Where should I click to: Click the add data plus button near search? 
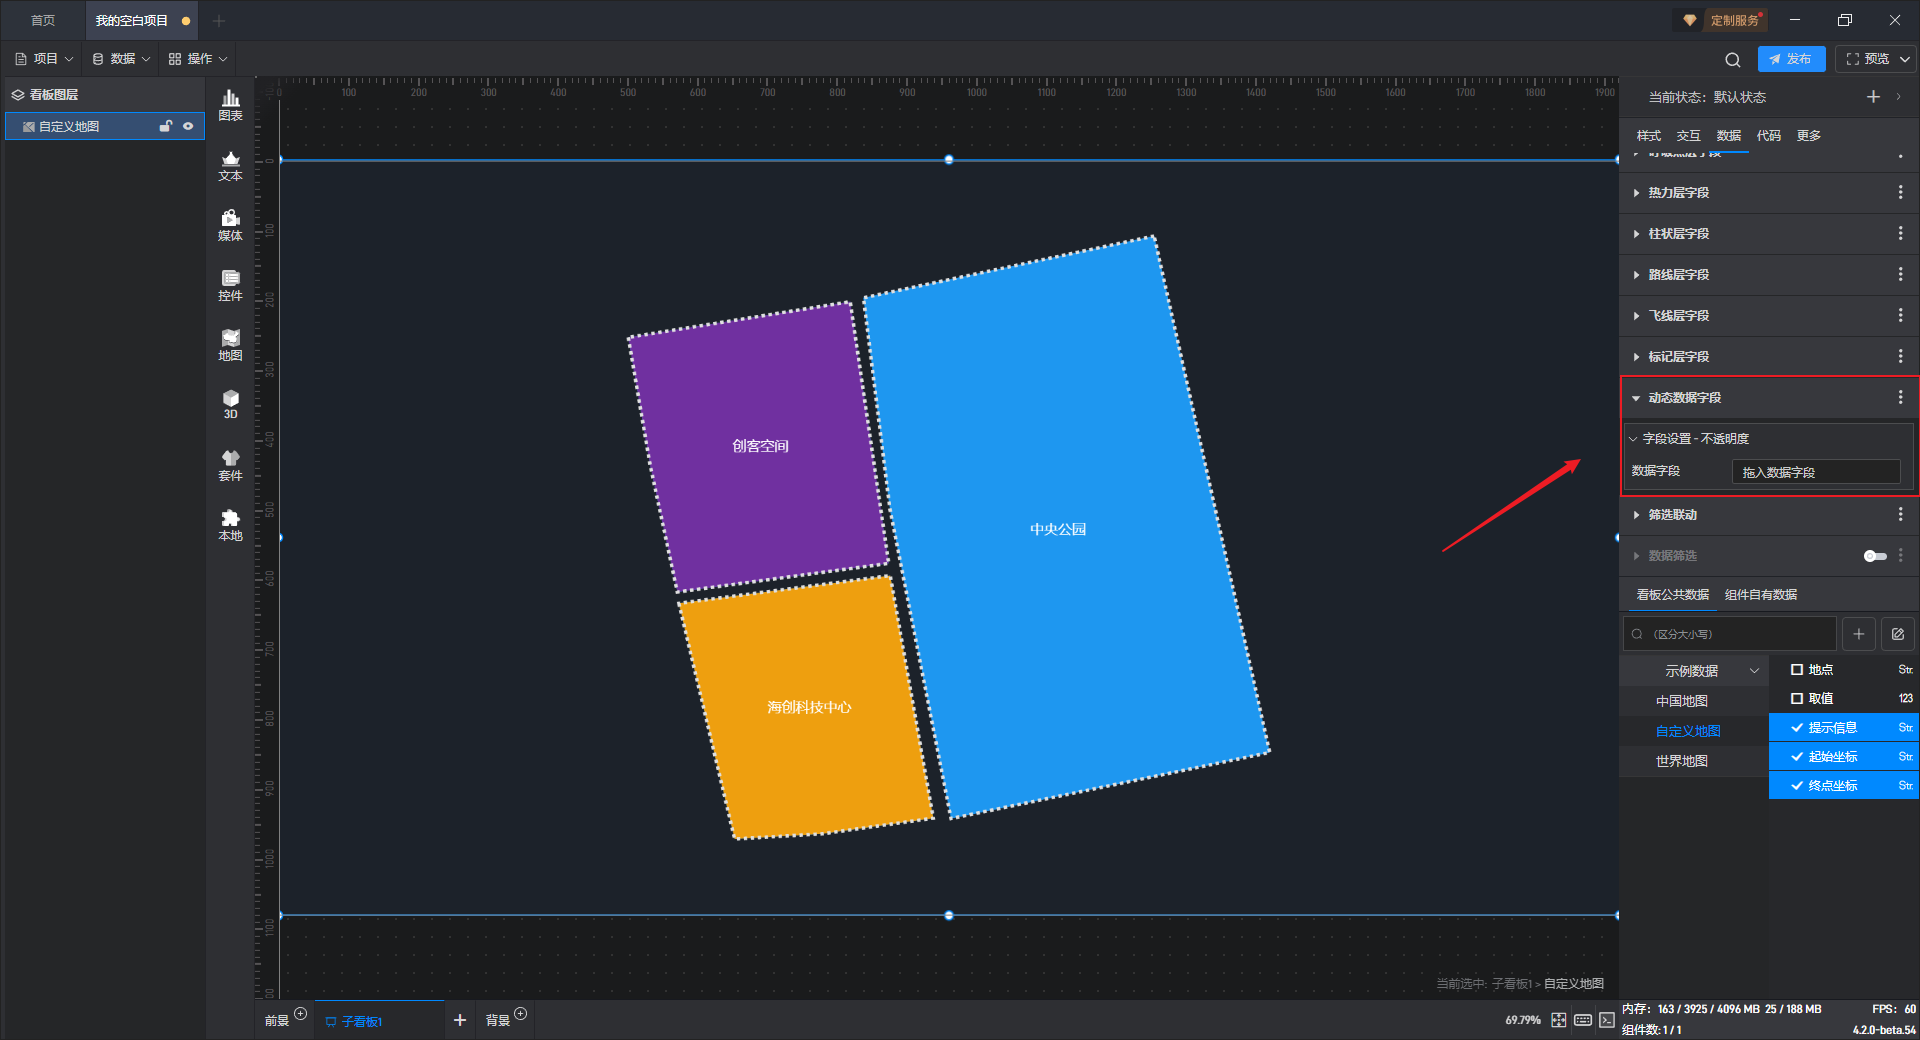[x=1858, y=634]
